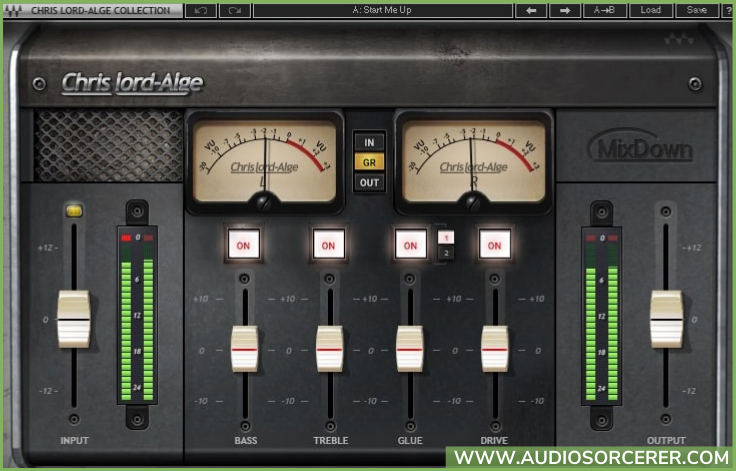Toggle the Drive ON button

tap(494, 245)
